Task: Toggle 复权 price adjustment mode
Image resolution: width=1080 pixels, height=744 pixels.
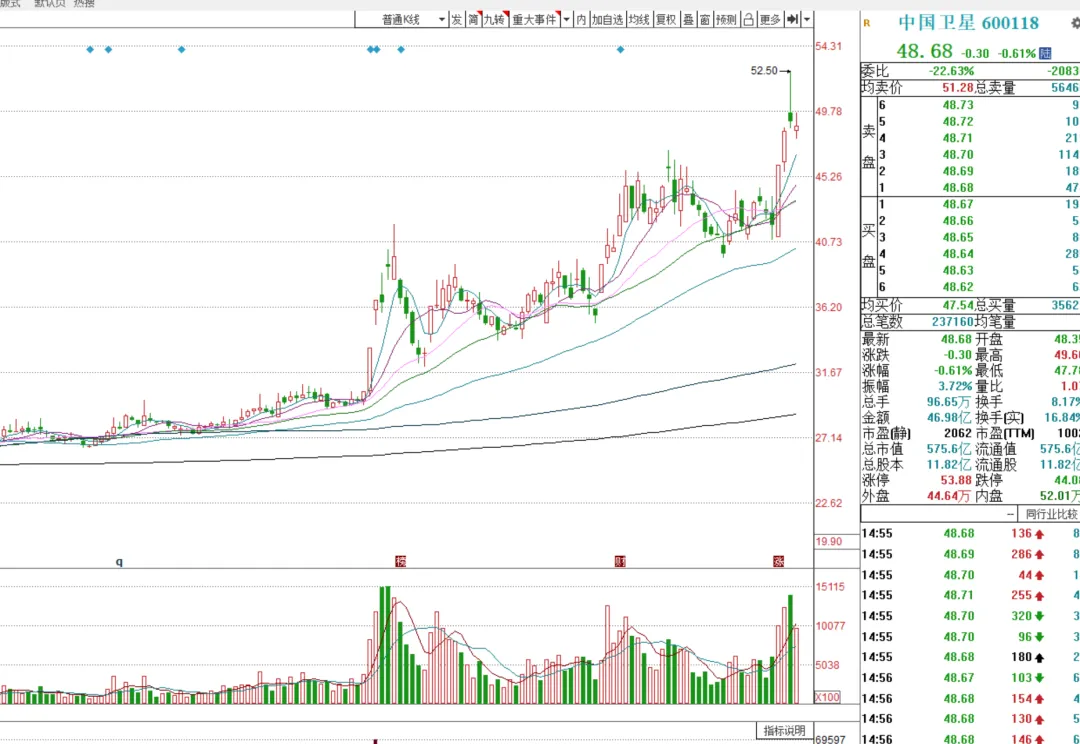Action: (665, 19)
